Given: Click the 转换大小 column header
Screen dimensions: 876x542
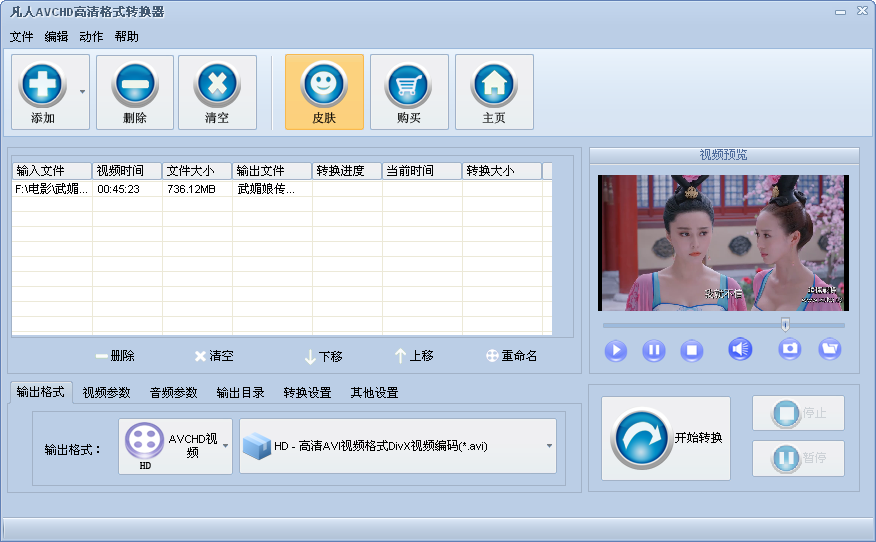Looking at the screenshot, I should pyautogui.click(x=502, y=171).
